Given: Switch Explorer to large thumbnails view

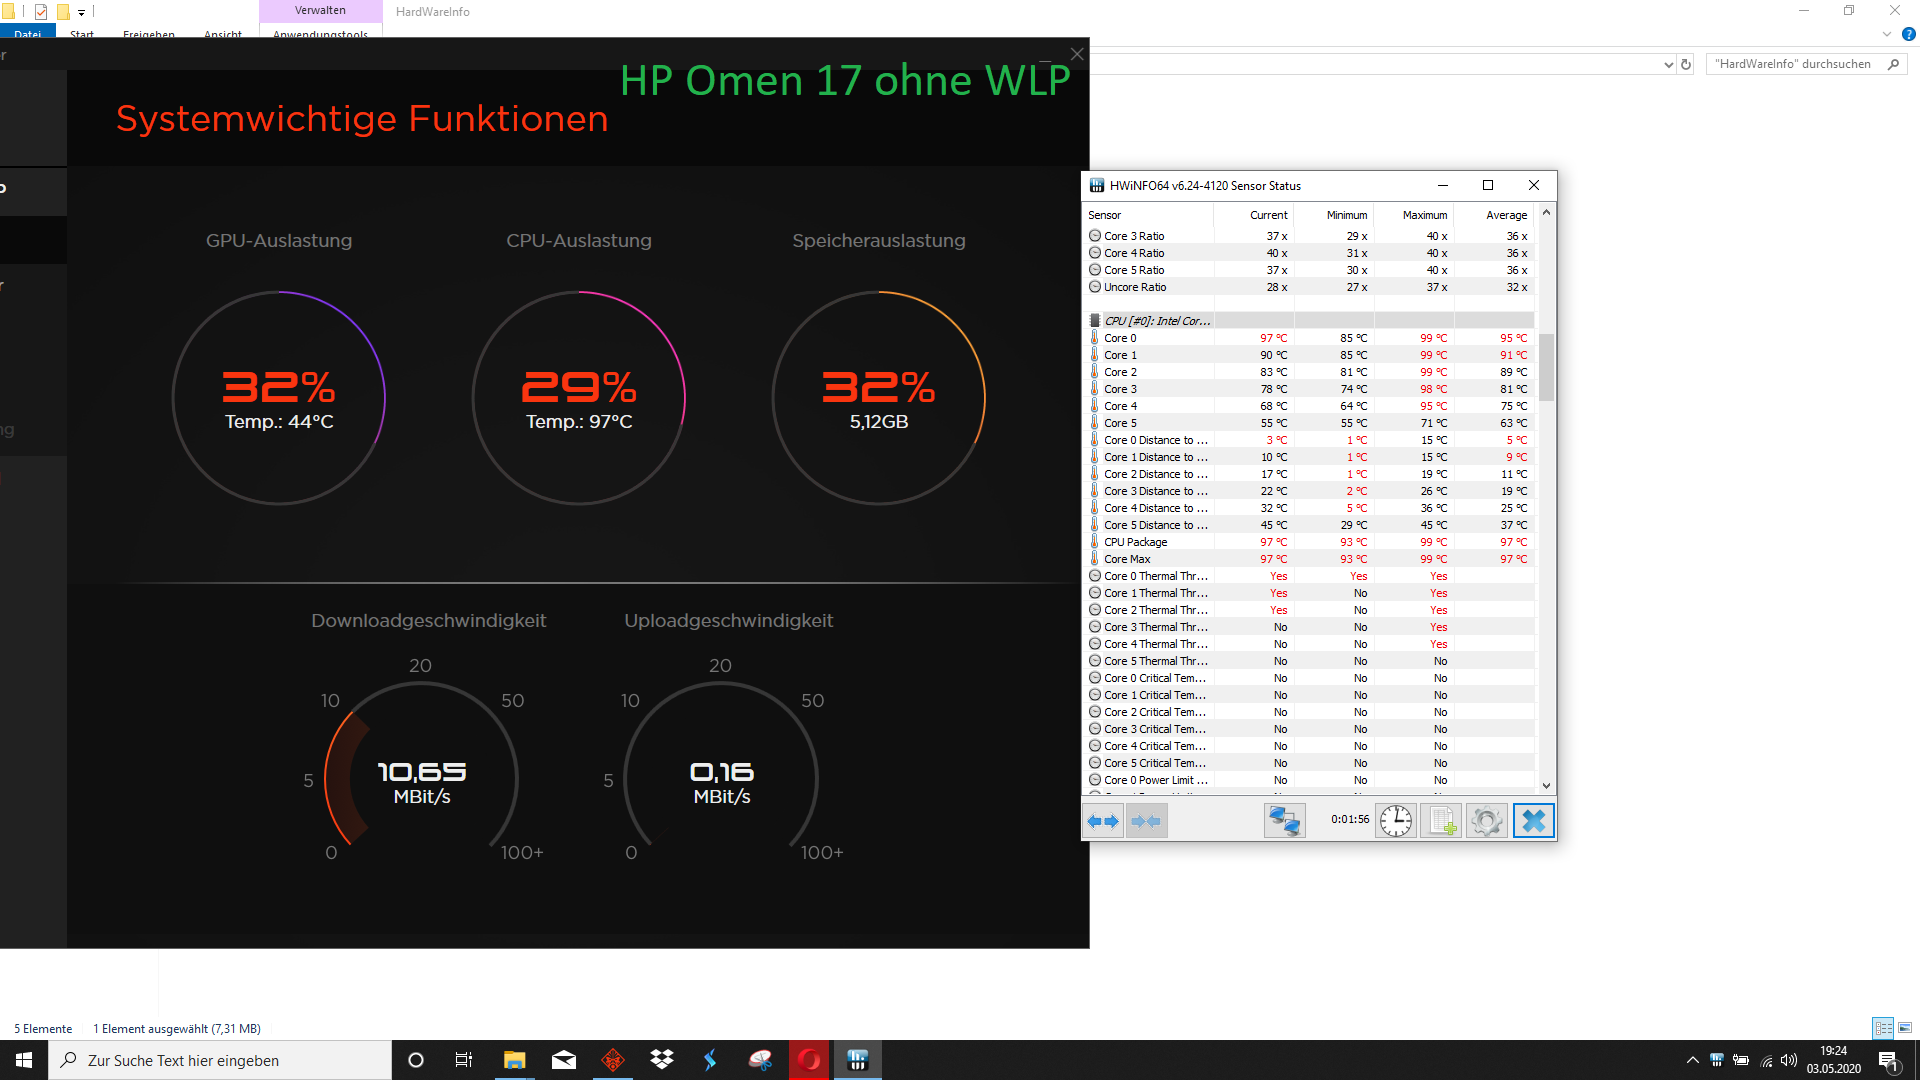Looking at the screenshot, I should click(1905, 1028).
